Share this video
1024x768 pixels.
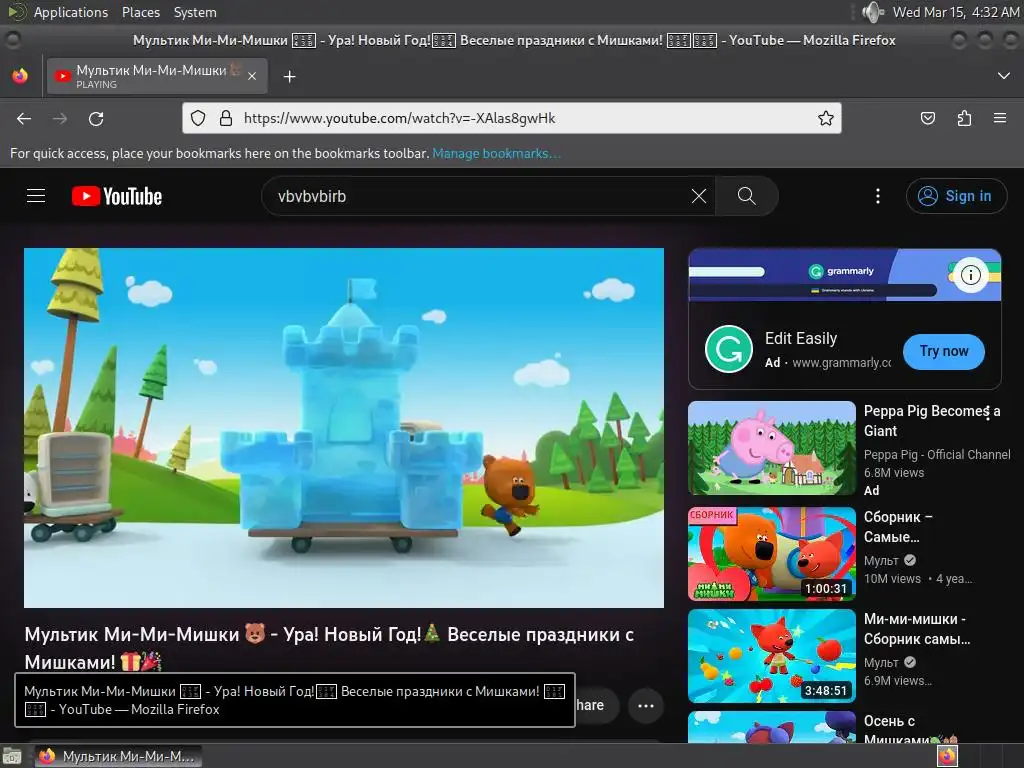point(597,705)
